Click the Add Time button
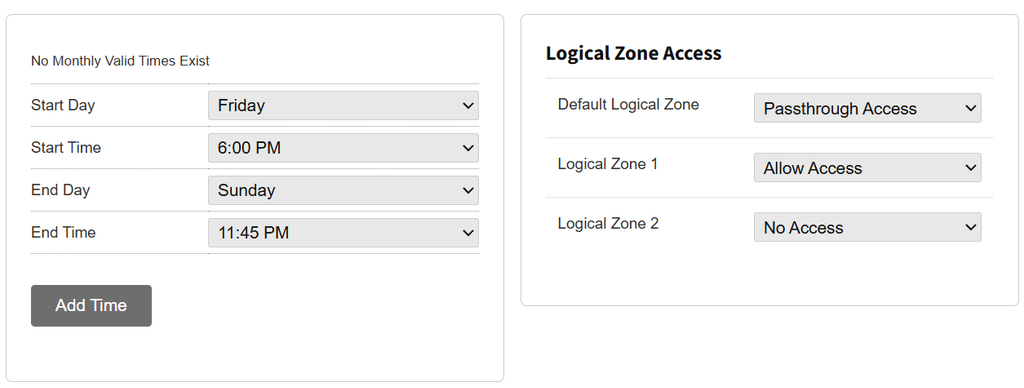This screenshot has height=388, width=1024. tap(91, 306)
